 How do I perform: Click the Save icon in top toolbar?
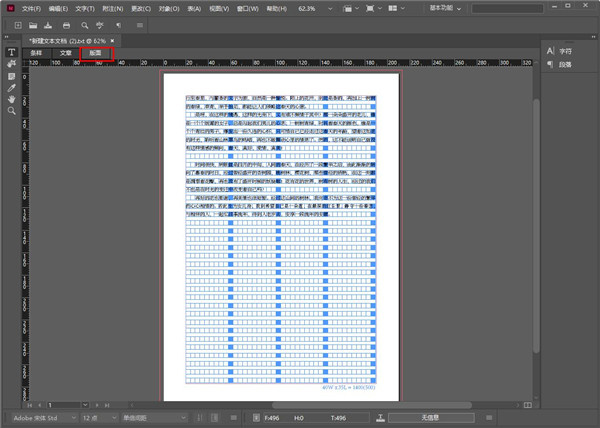pyautogui.click(x=48, y=22)
